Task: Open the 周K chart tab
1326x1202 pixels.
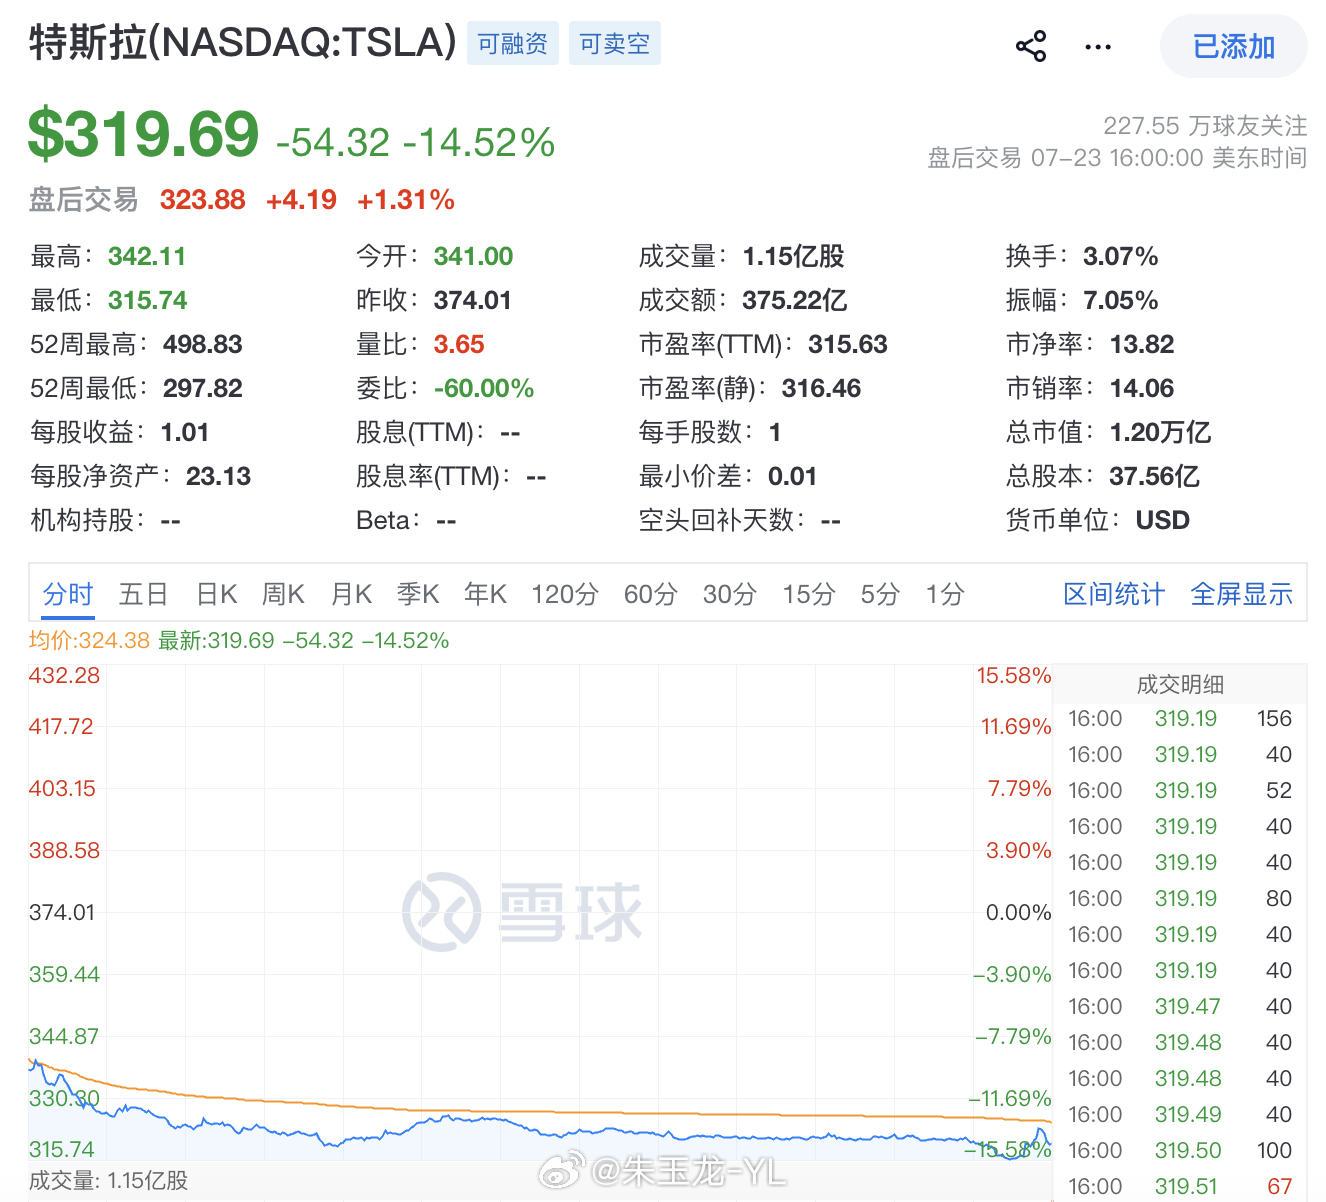Action: tap(283, 594)
